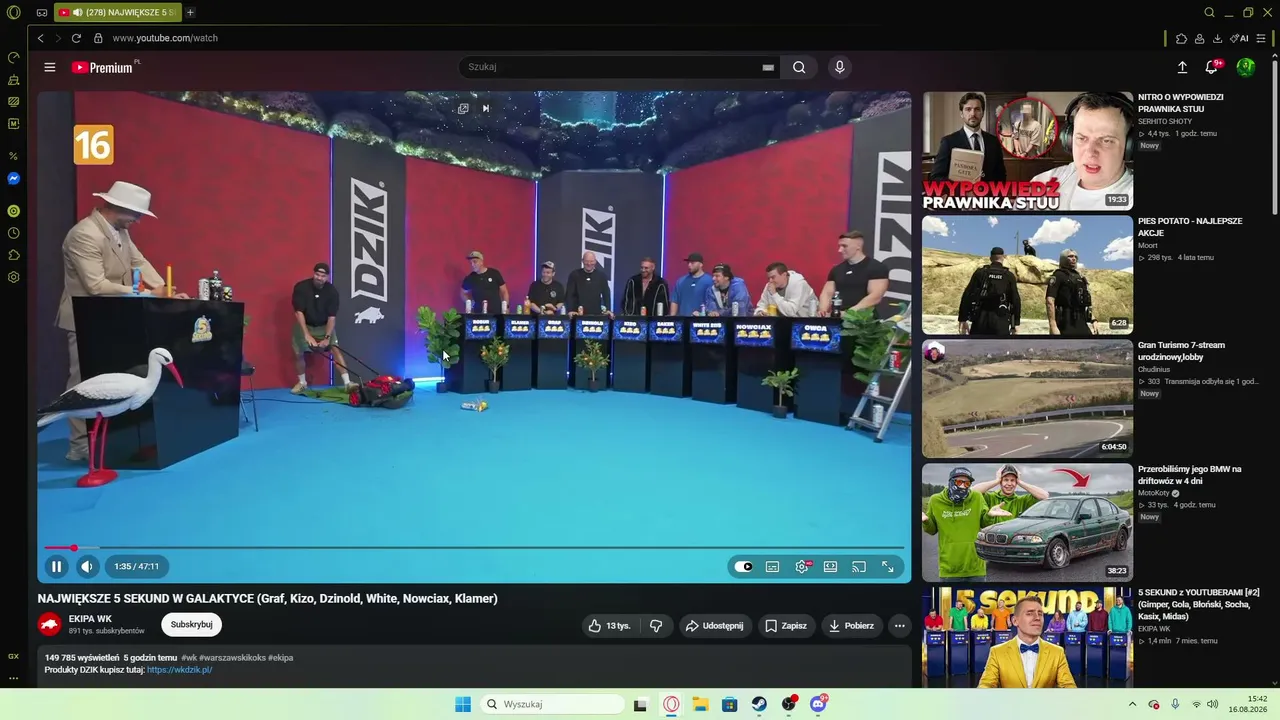The image size is (1280, 720).
Task: Open the 5 SEKUND z YOUTUBERAMI thumbnail
Action: point(1027,637)
